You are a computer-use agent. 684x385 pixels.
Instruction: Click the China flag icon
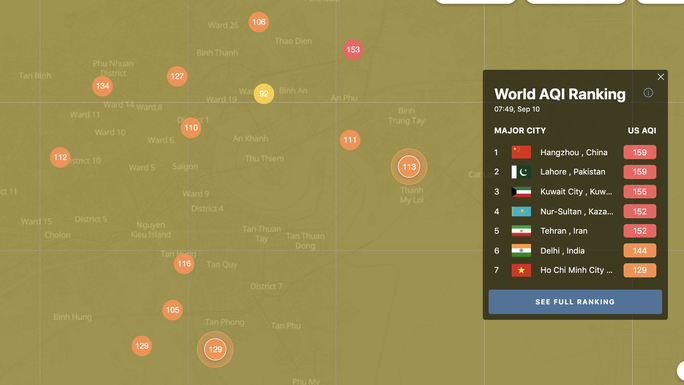[521, 152]
